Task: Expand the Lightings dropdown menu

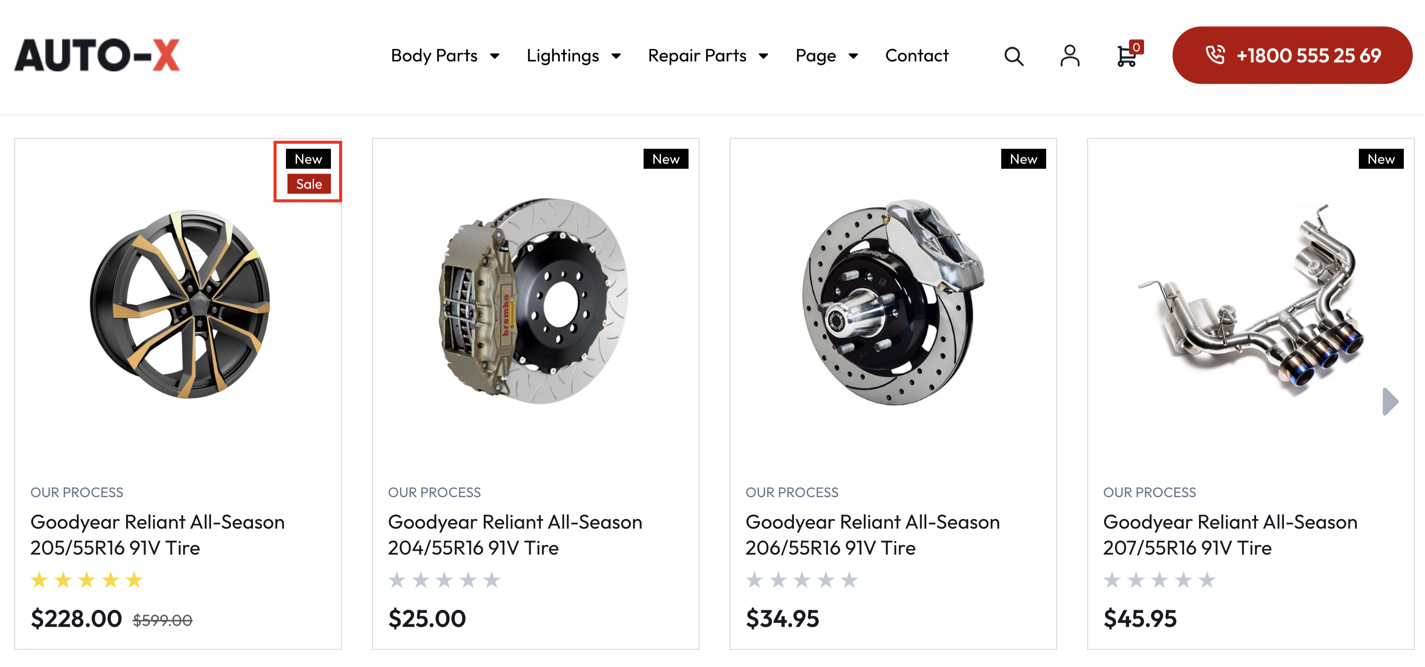Action: pos(573,56)
